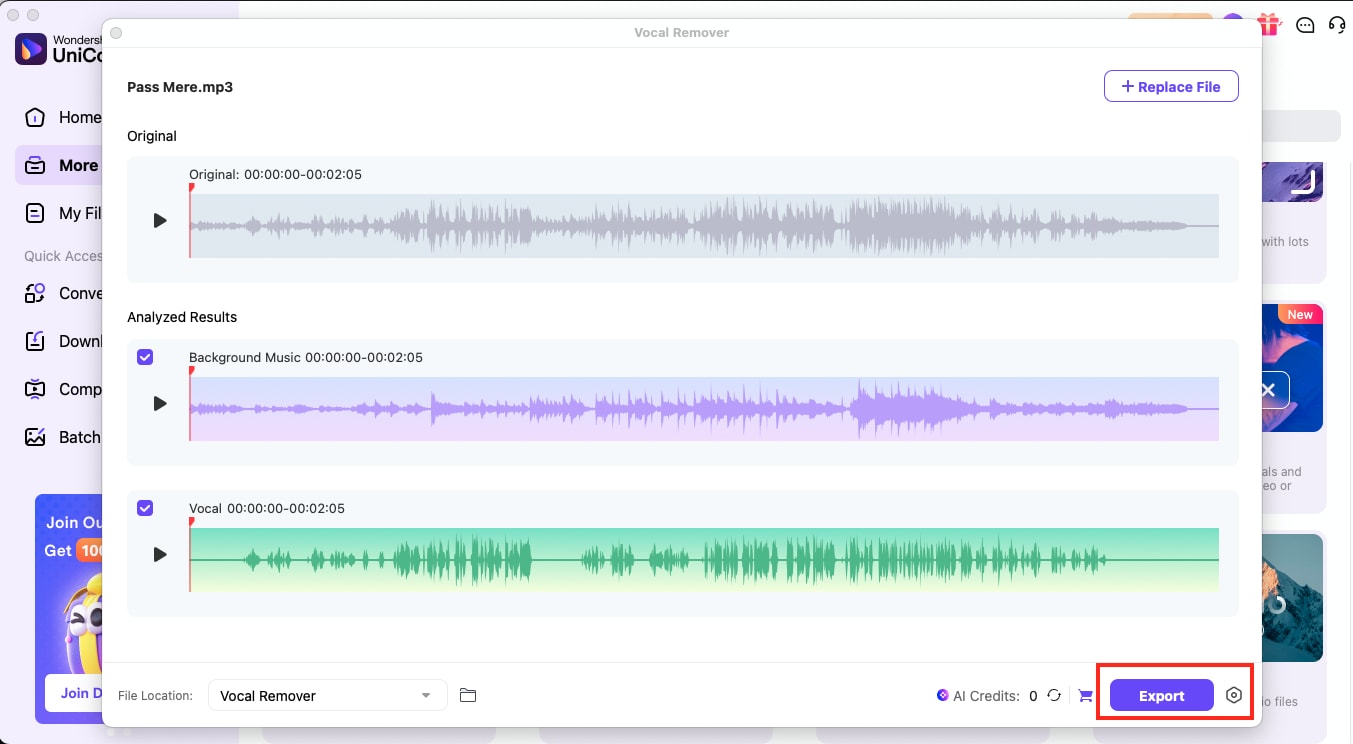Close the Vocal Remover dialog
The width and height of the screenshot is (1353, 744).
coord(116,33)
